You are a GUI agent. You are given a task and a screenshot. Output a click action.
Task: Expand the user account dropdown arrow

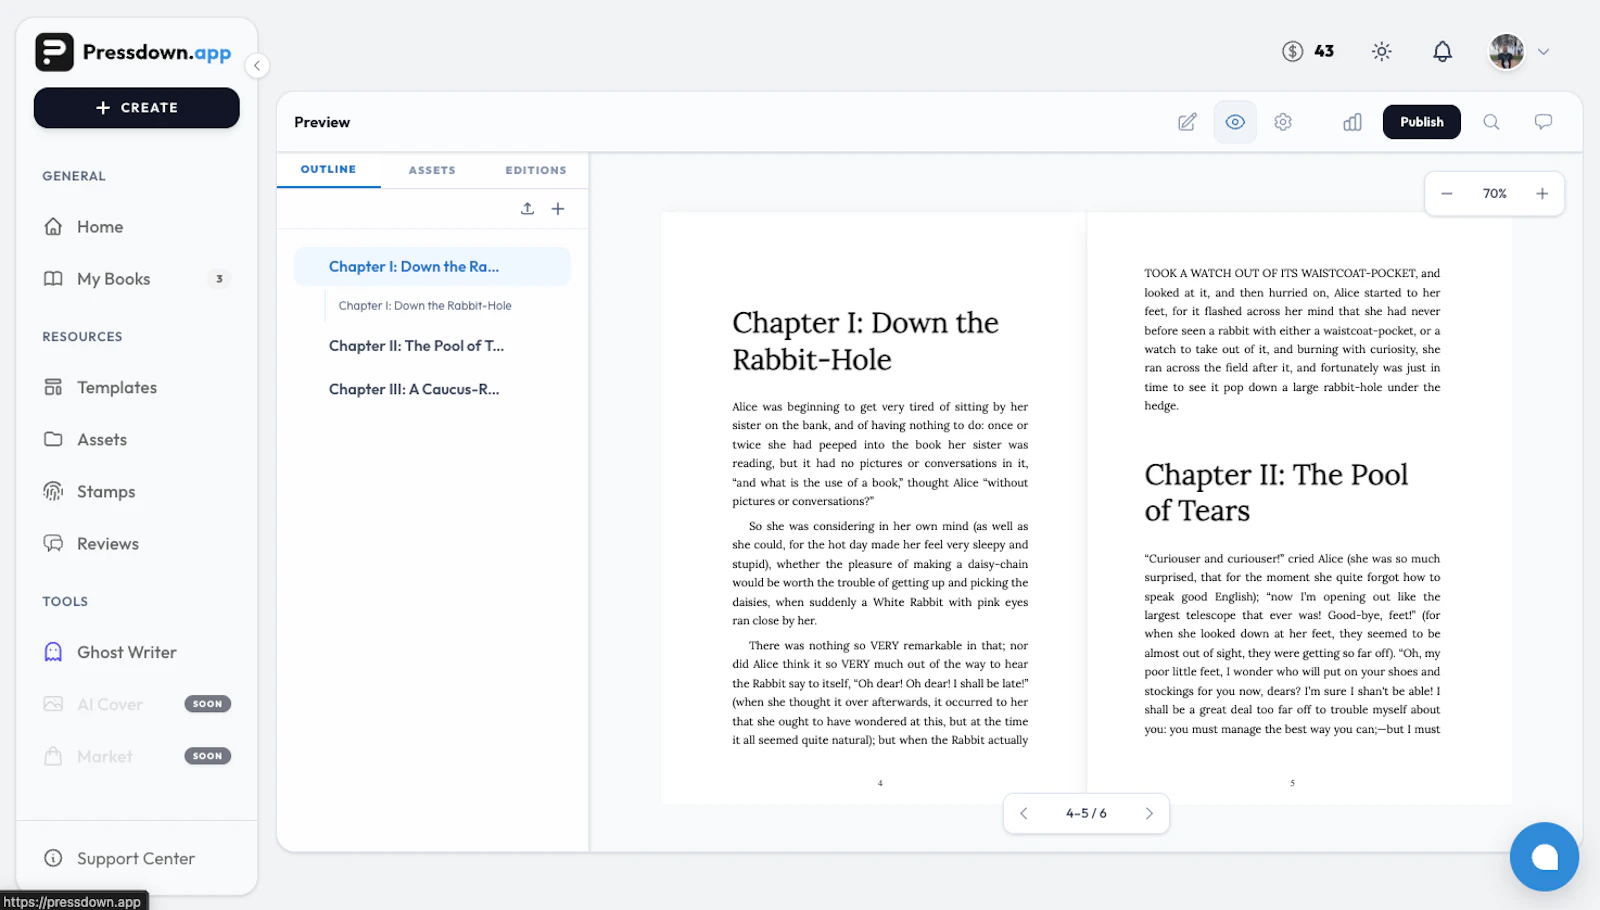tap(1543, 52)
